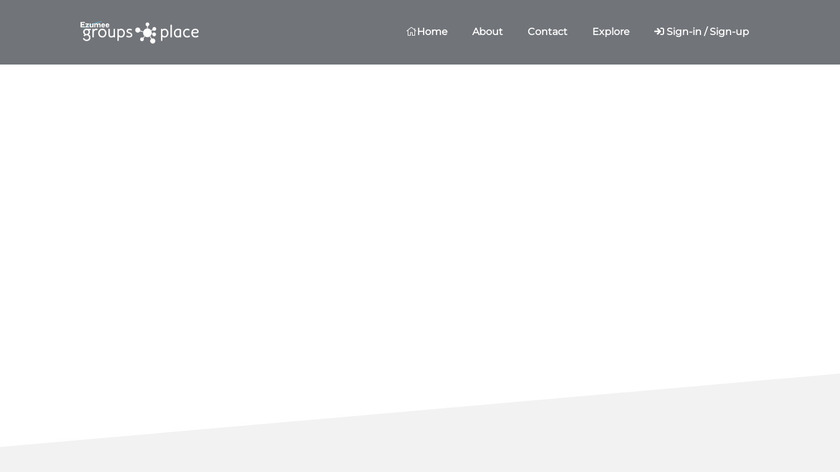Open the Explore menu item

tap(611, 32)
